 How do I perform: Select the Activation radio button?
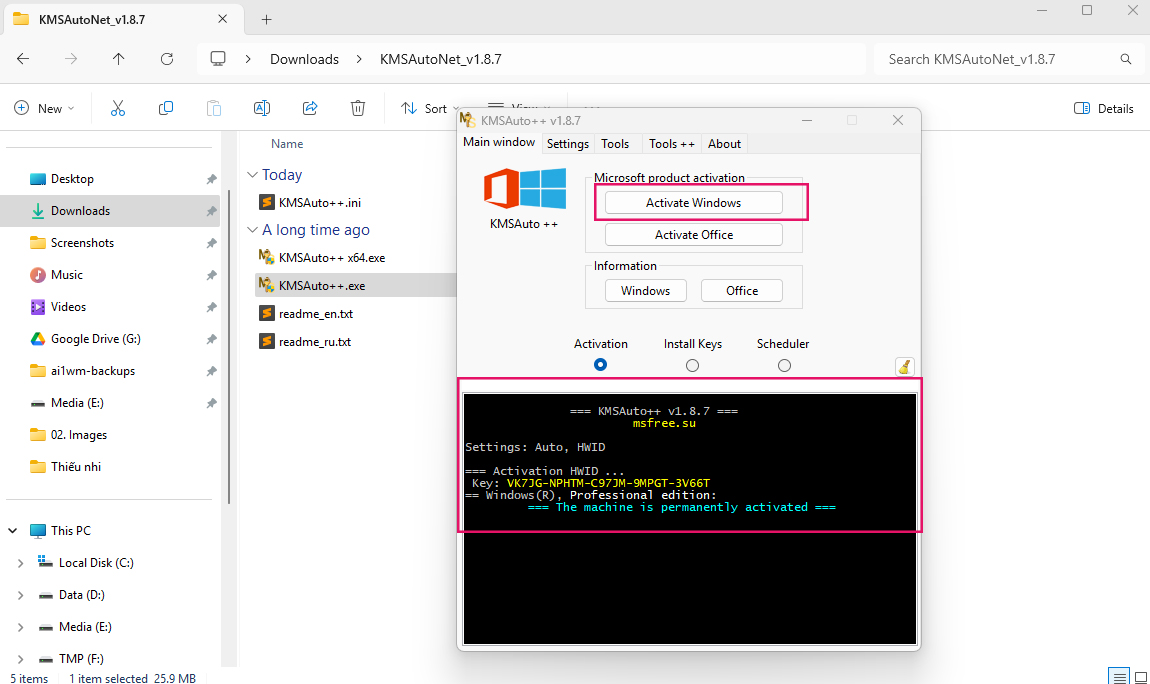[x=600, y=365]
